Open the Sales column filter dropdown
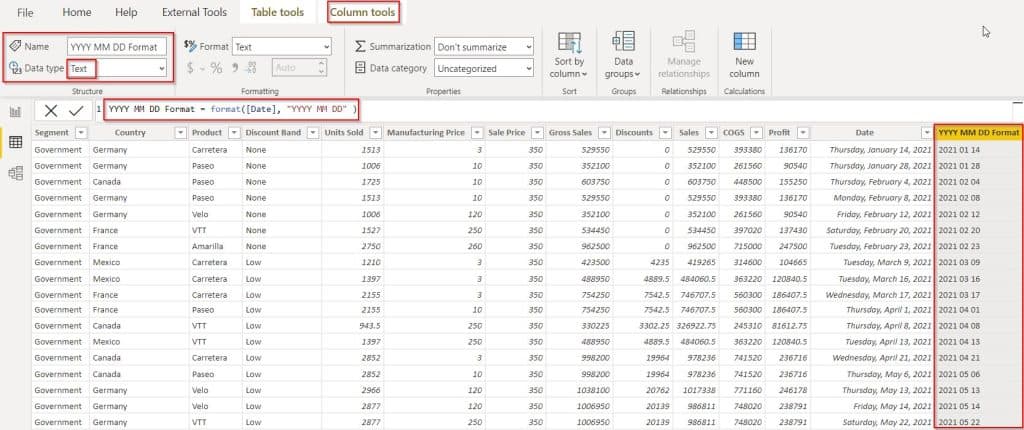Image resolution: width=1024 pixels, height=430 pixels. tap(711, 133)
